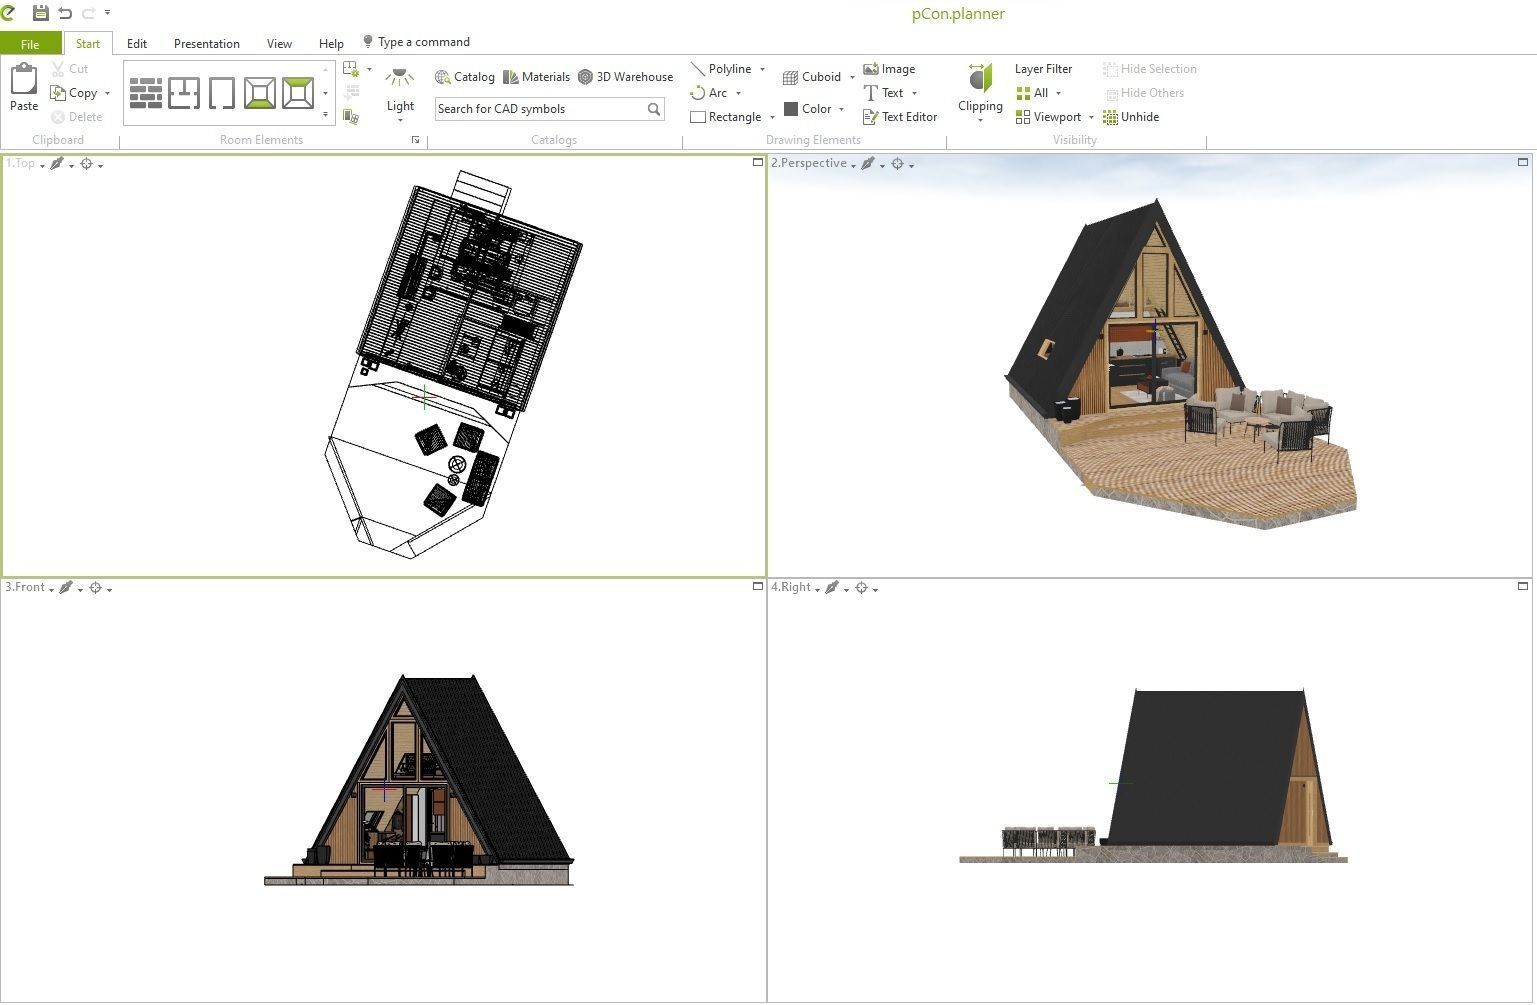The image size is (1537, 1005).
Task: Click the Save icon in quick access toolbar
Action: [x=41, y=13]
